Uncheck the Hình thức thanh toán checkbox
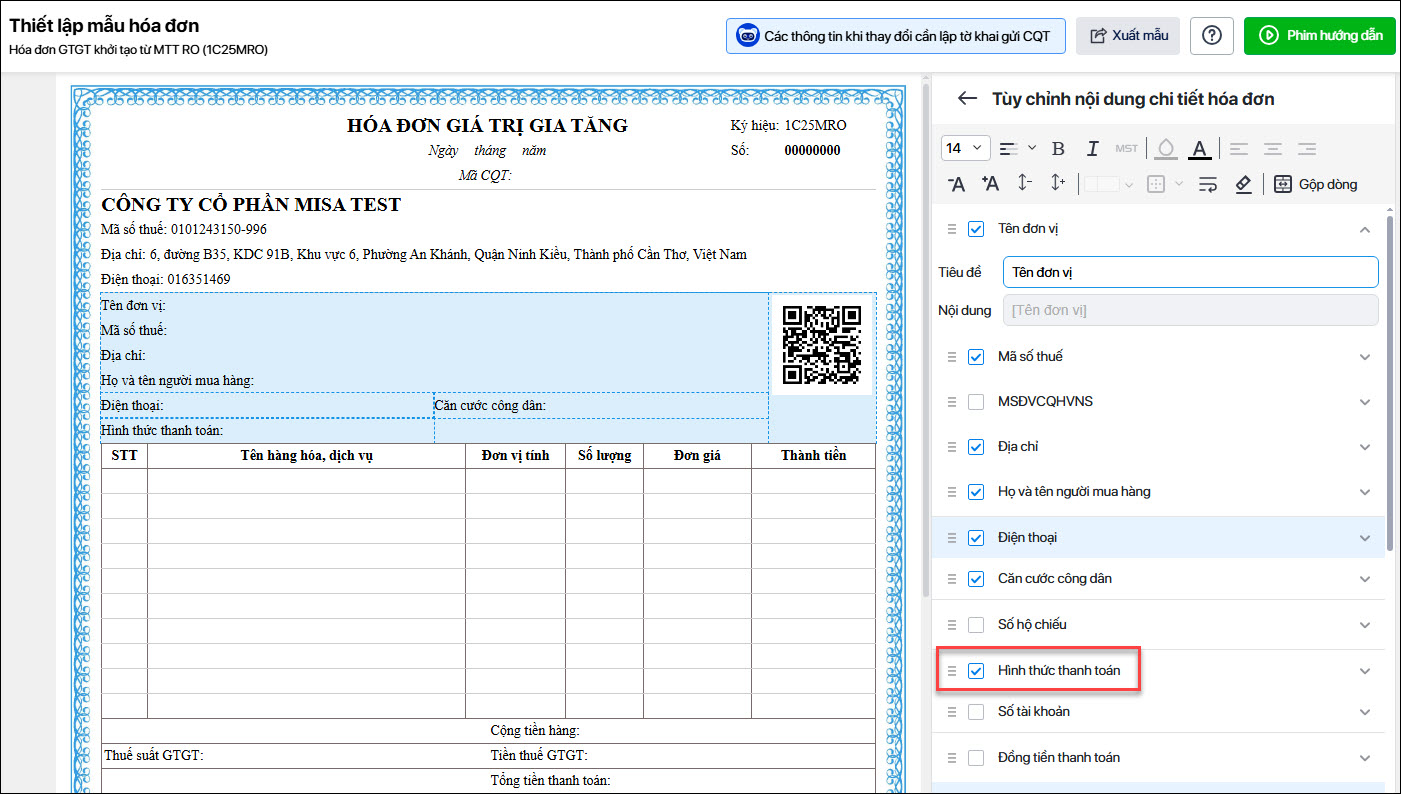This screenshot has width=1401, height=794. [x=976, y=671]
